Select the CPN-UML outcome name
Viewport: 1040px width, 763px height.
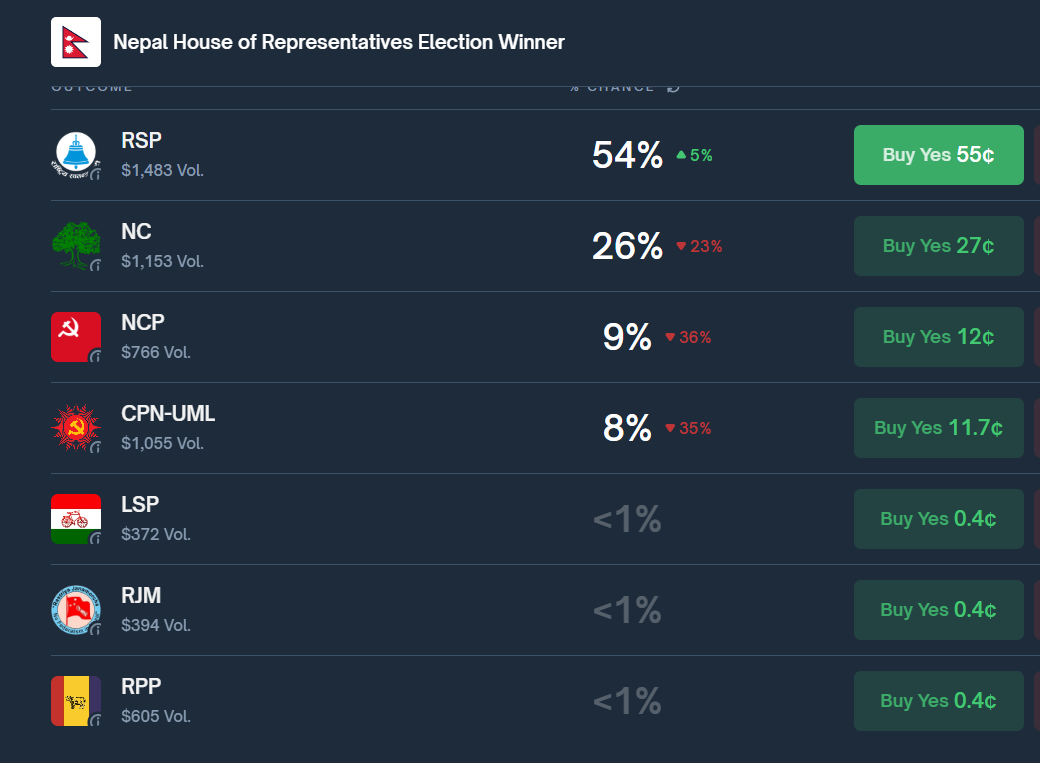click(x=168, y=414)
